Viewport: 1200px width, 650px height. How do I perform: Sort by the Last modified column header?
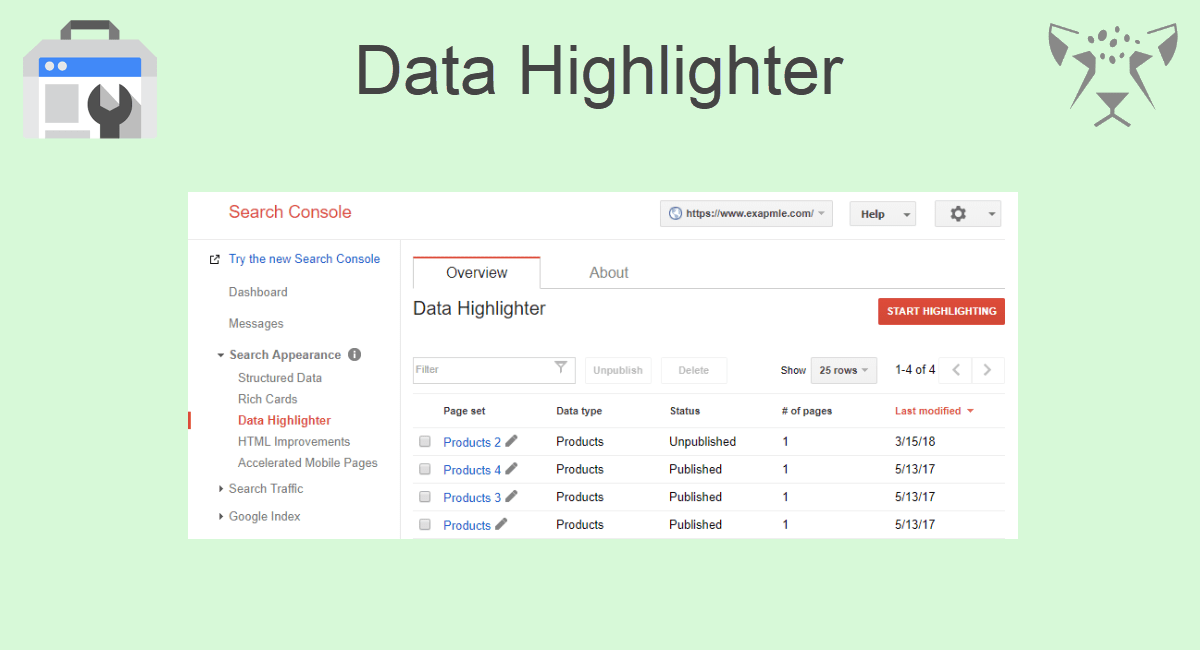(928, 411)
